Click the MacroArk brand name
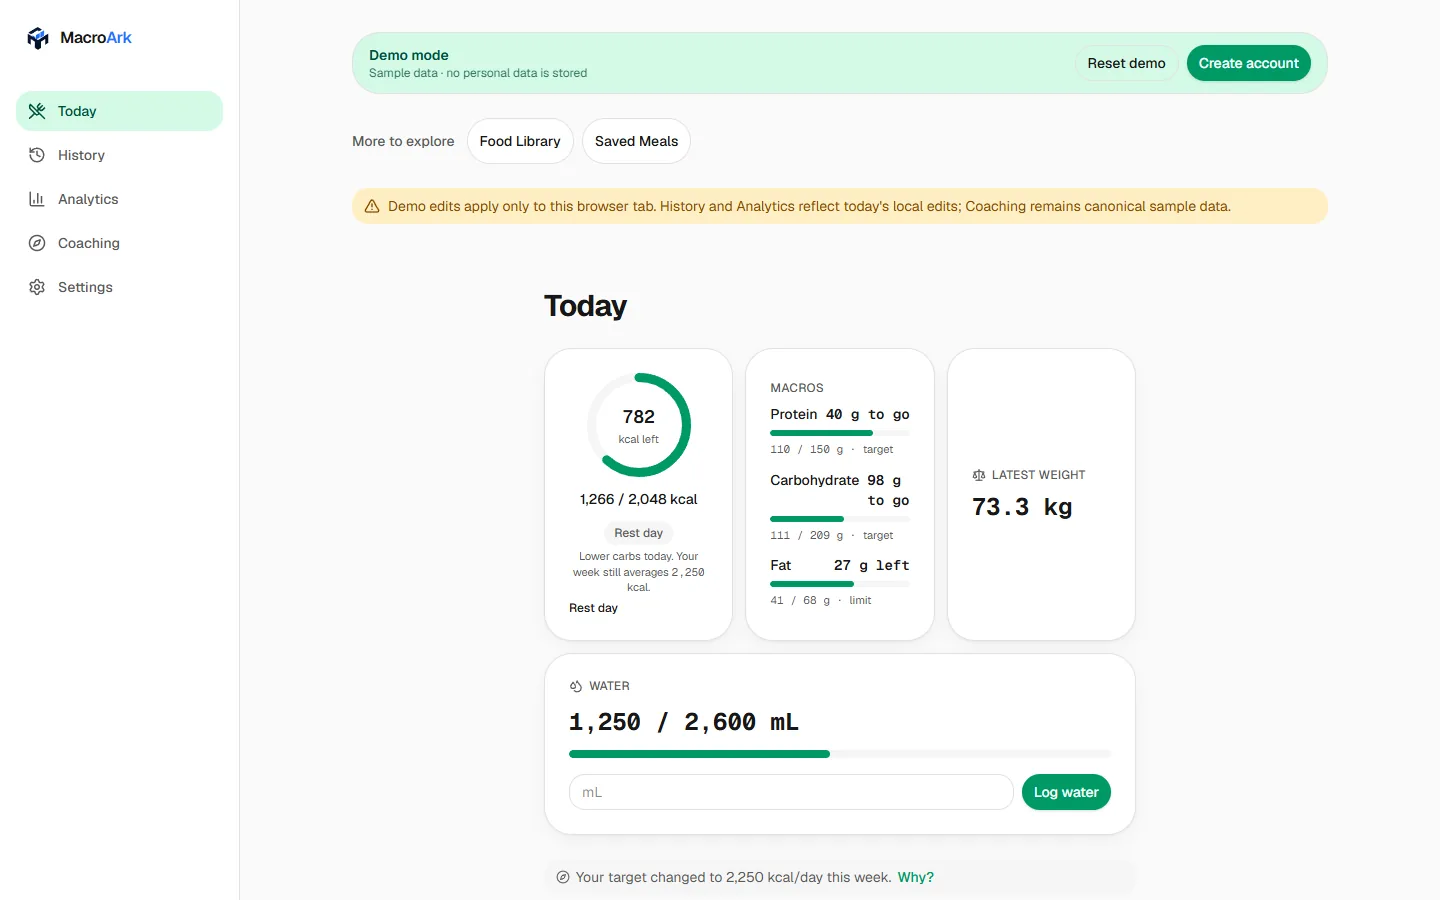 pos(96,38)
